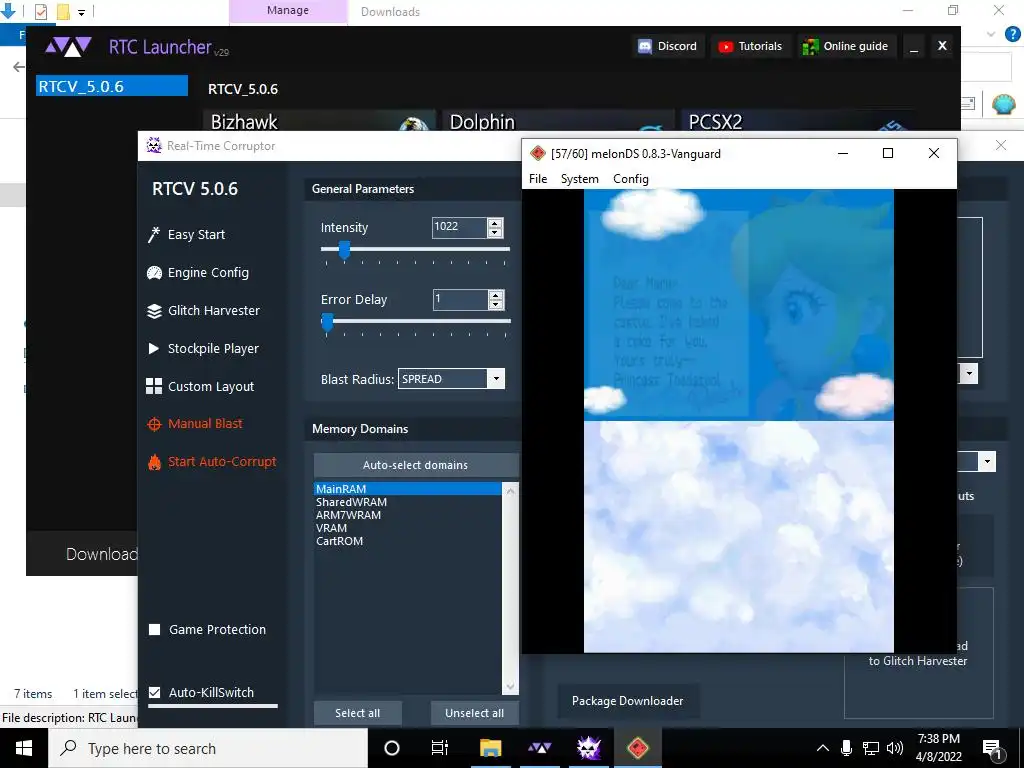Viewport: 1024px width, 768px height.
Task: Click the RTC Launcher logo
Action: pyautogui.click(x=68, y=47)
